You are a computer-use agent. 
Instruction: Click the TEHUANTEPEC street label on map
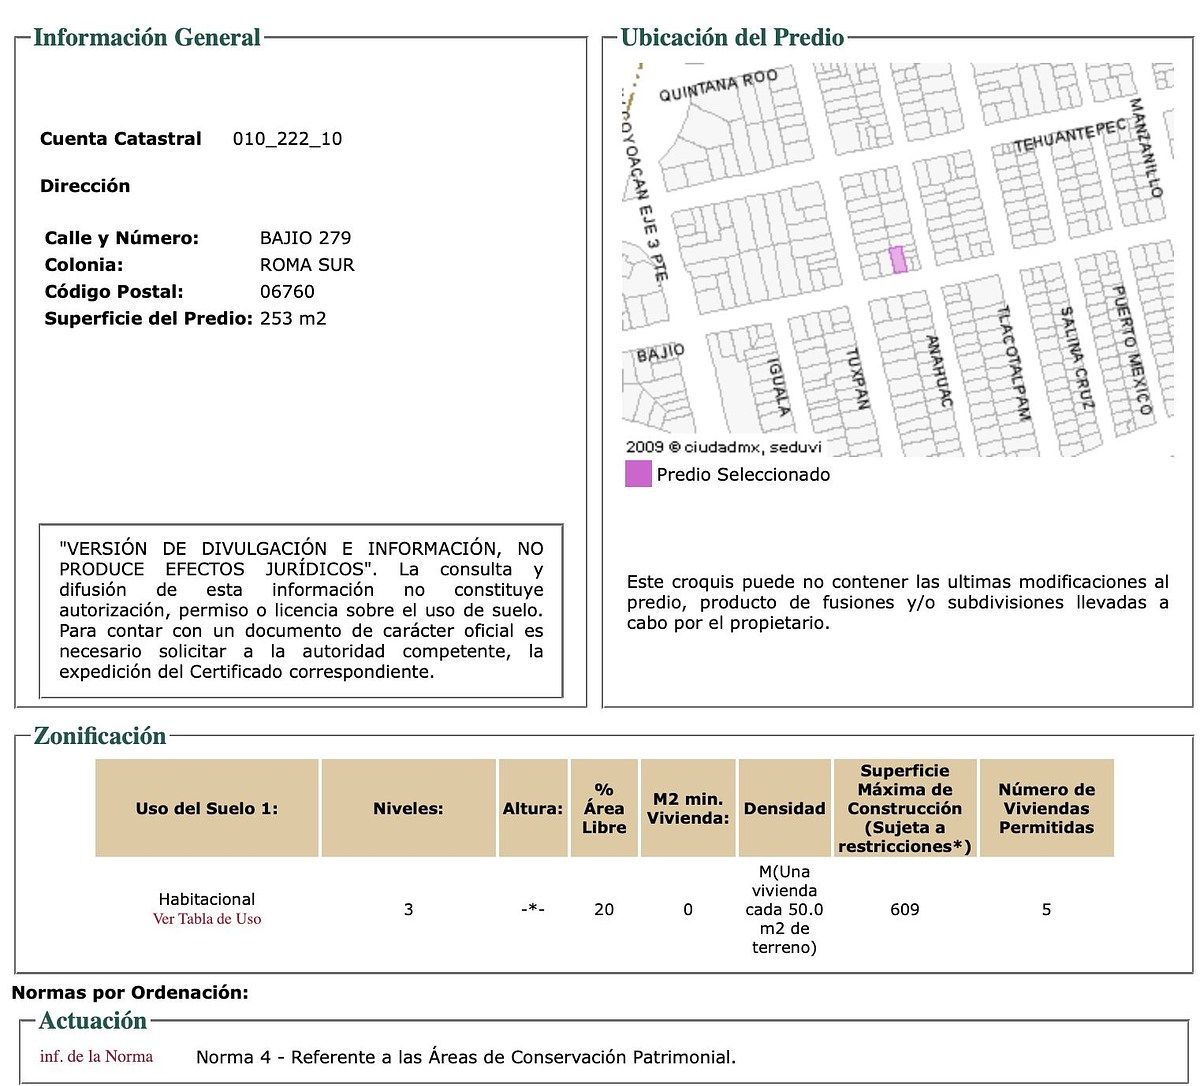click(1069, 136)
